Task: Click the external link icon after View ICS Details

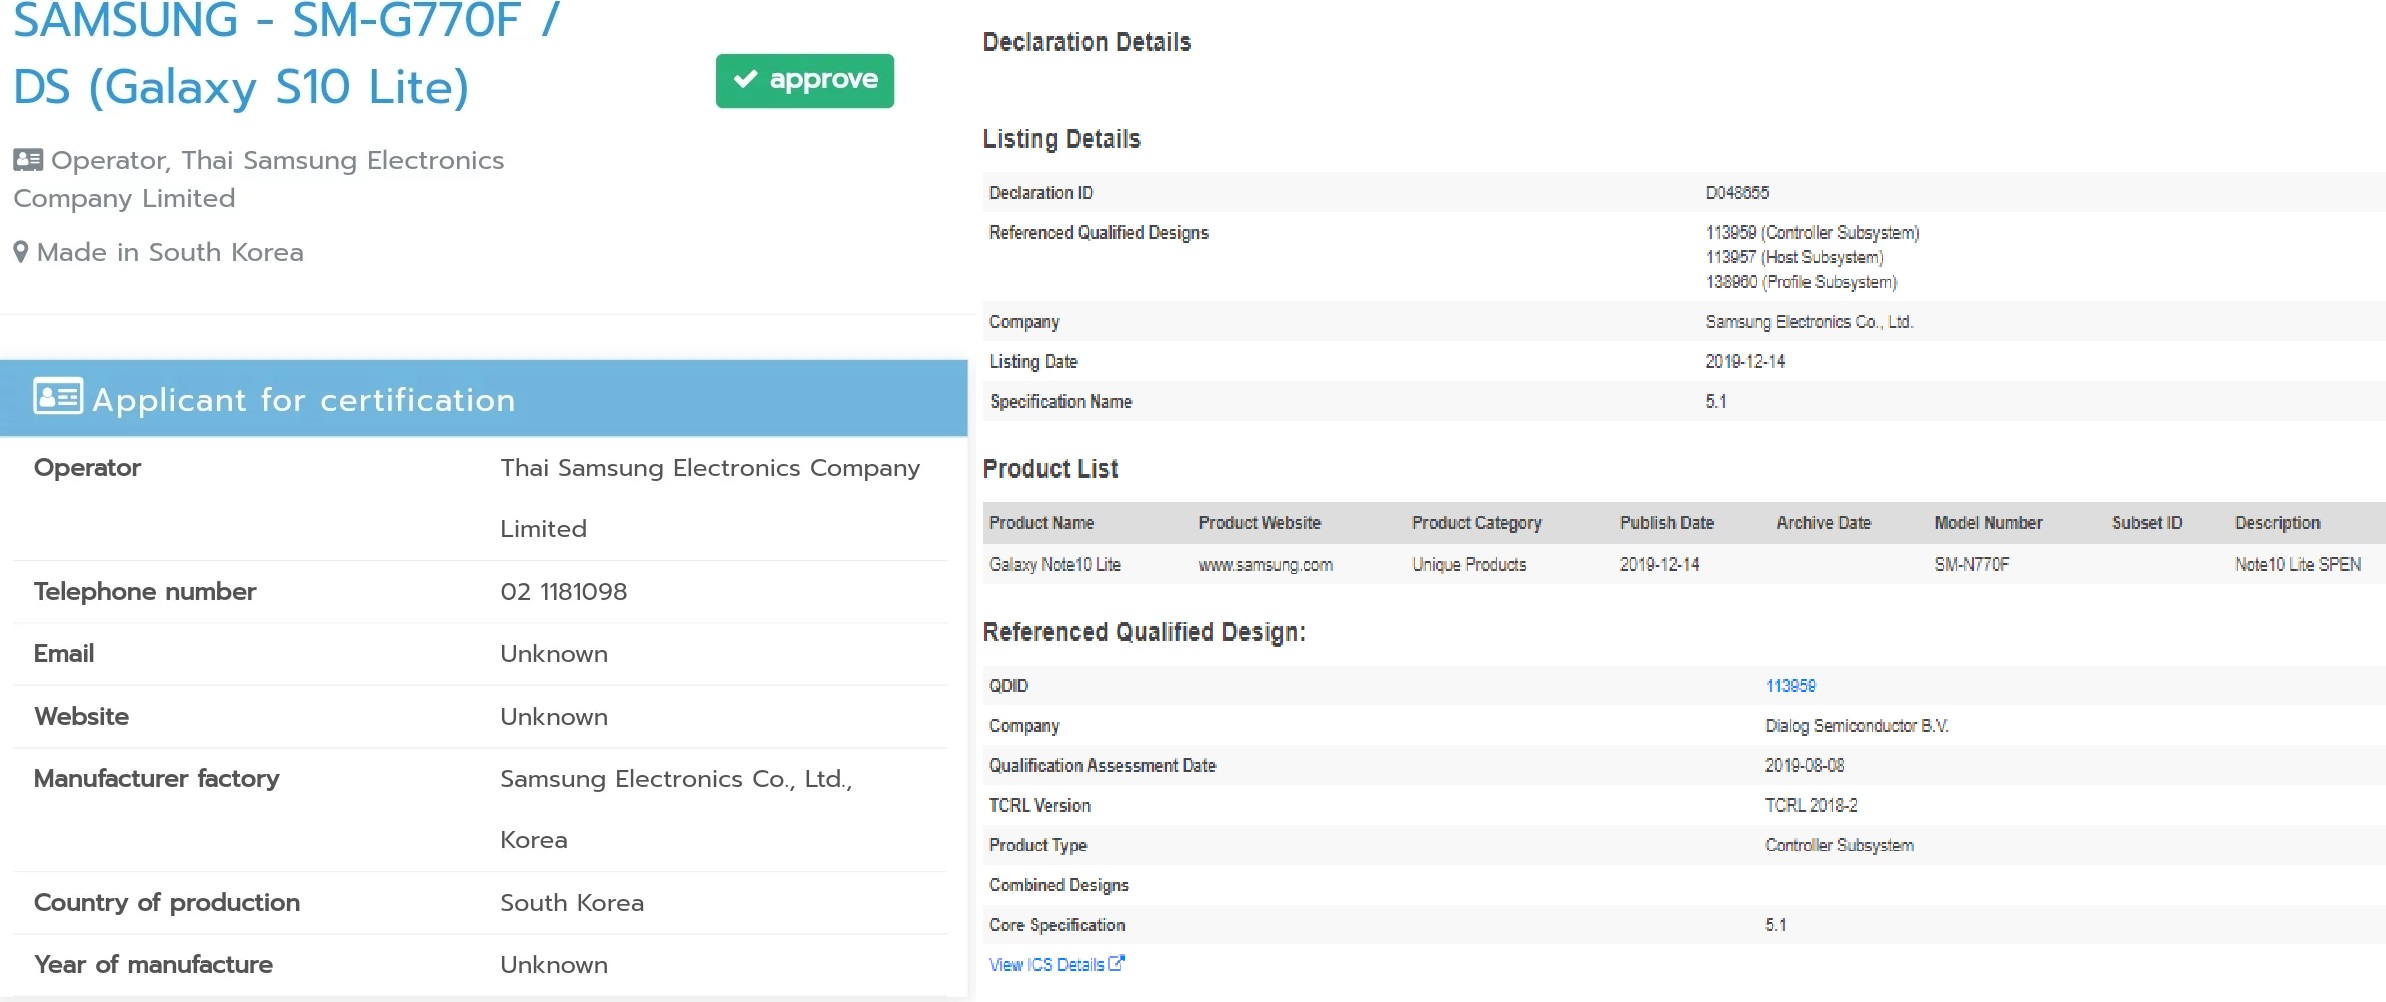Action: tap(1116, 963)
